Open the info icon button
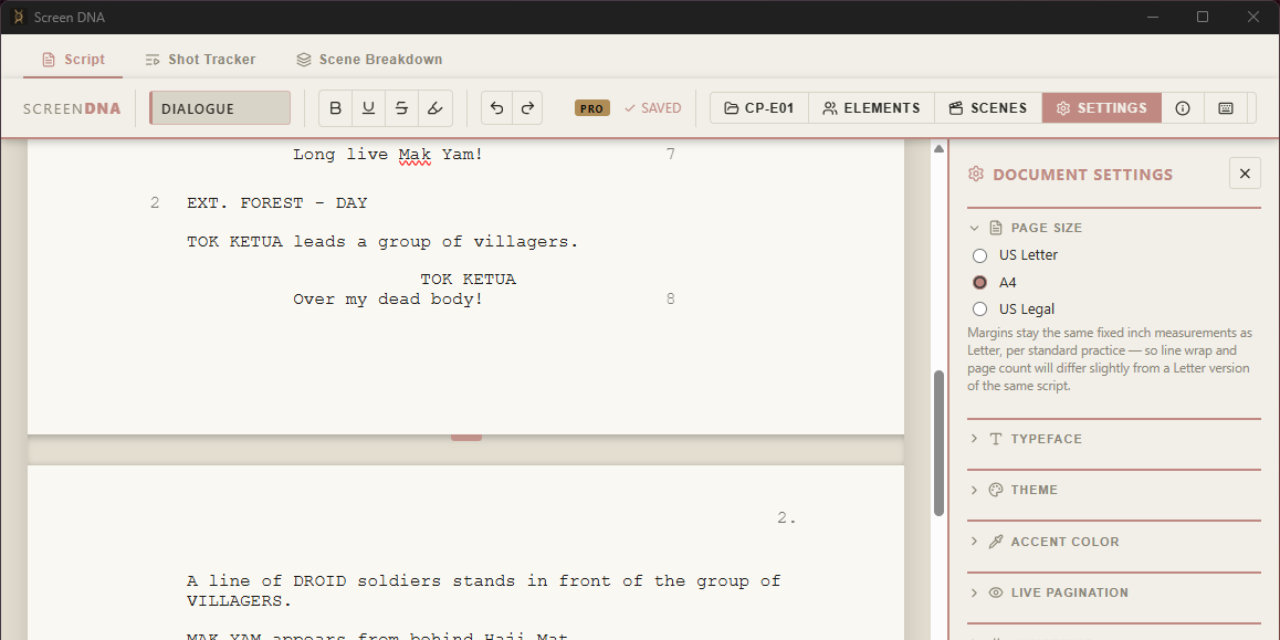Viewport: 1280px width, 640px height. click(x=1183, y=108)
